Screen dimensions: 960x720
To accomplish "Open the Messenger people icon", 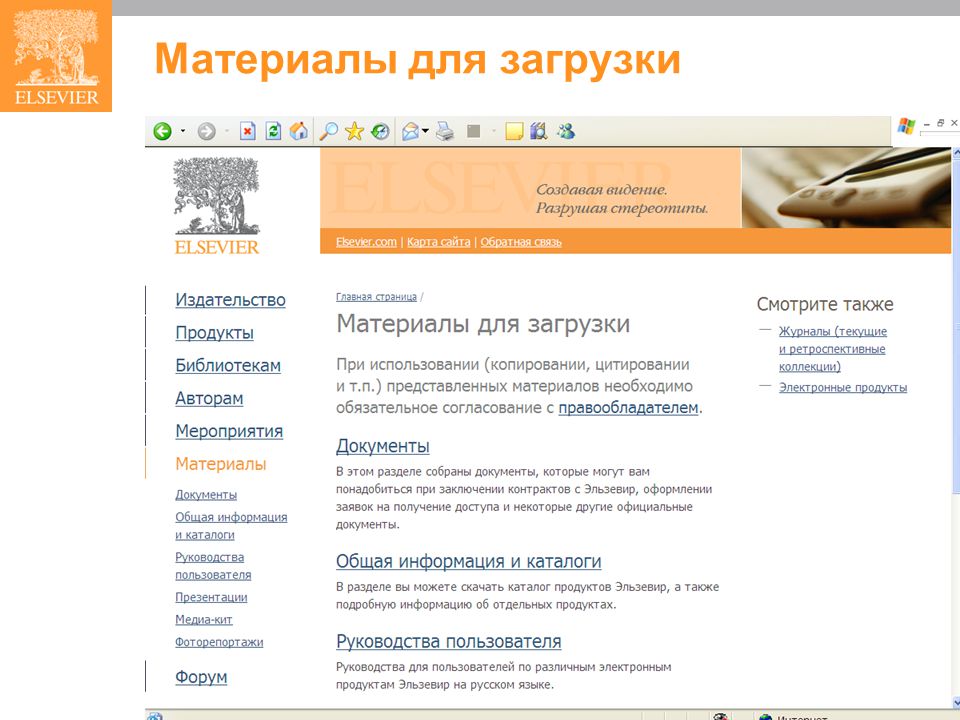I will click(566, 131).
